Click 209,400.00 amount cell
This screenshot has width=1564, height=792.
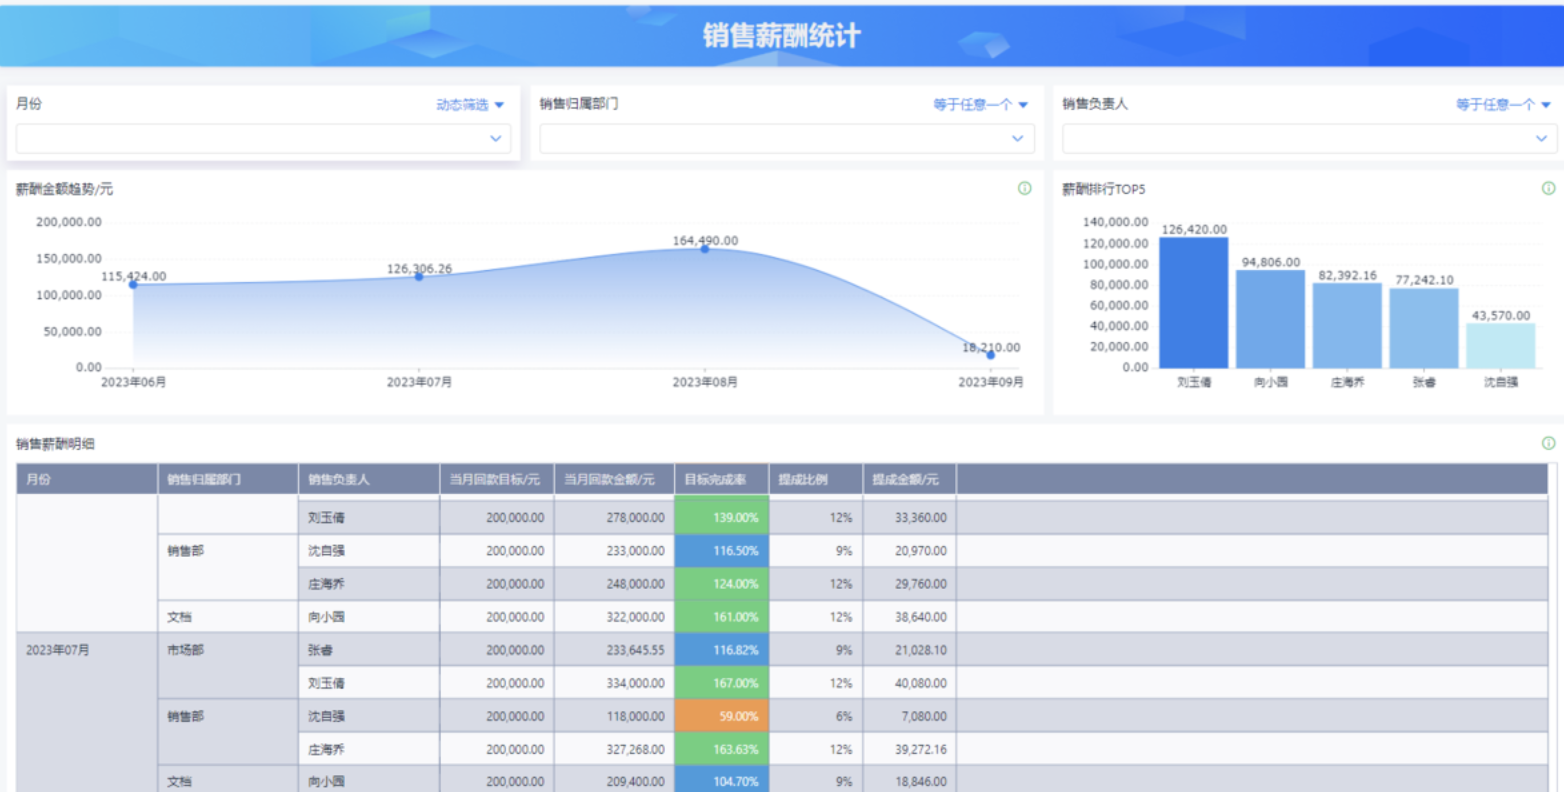(614, 781)
